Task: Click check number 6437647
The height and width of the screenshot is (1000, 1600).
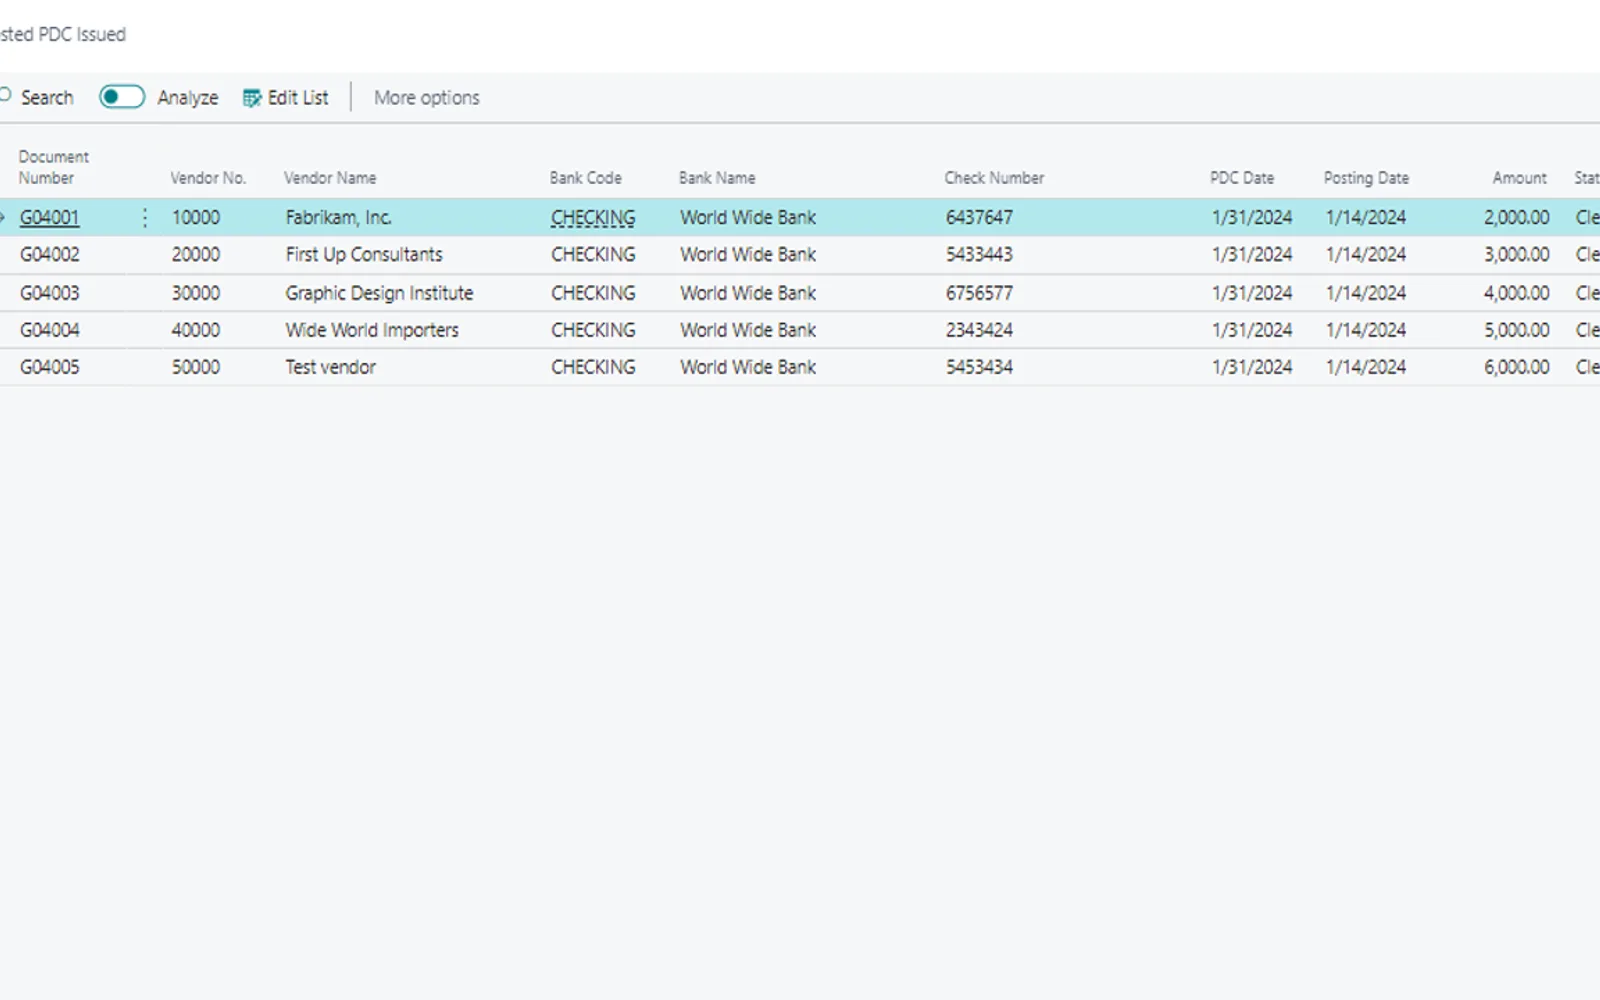Action: (x=979, y=217)
